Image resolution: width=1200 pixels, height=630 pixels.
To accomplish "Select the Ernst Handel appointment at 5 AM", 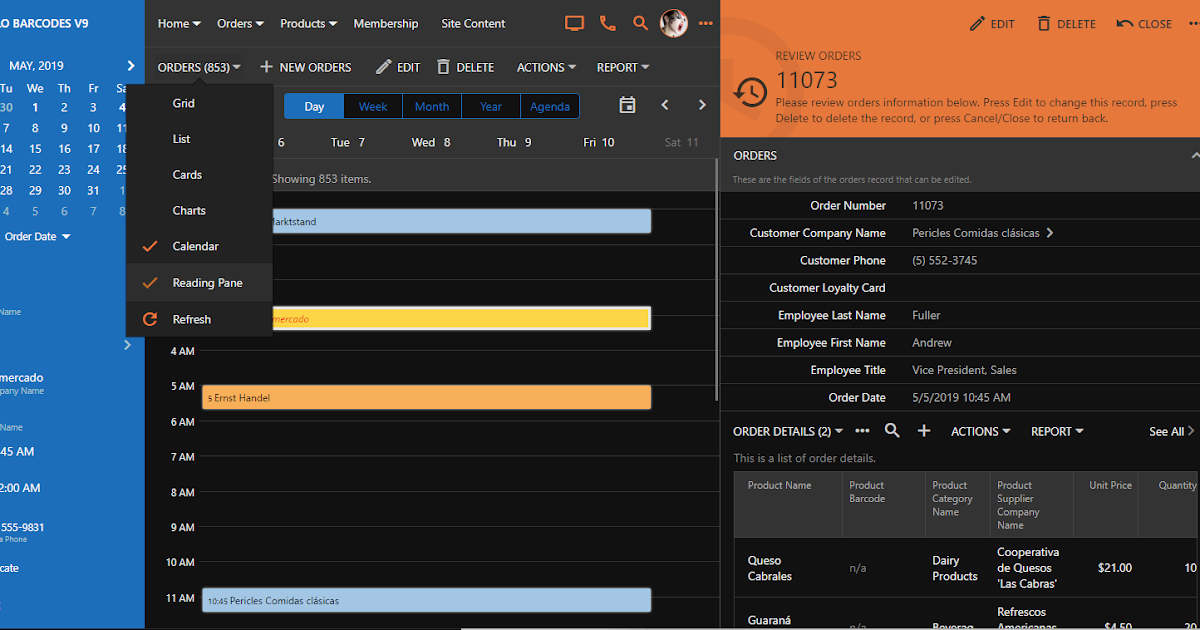I will (x=427, y=396).
